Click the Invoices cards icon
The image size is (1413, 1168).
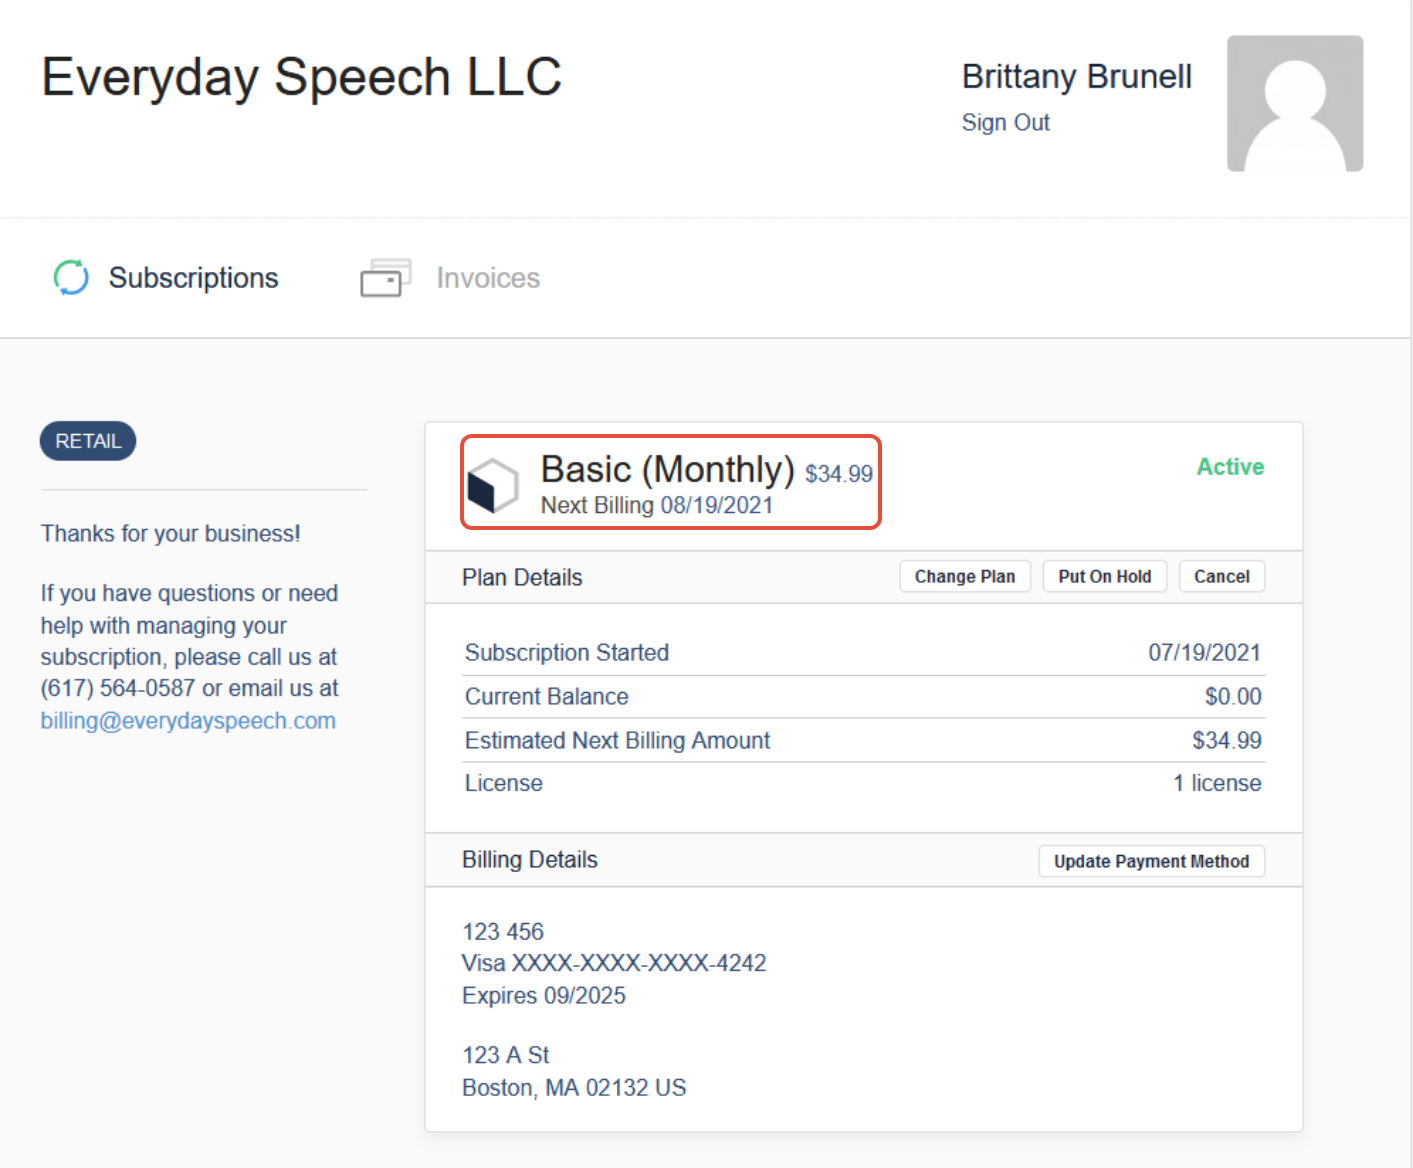pos(386,278)
